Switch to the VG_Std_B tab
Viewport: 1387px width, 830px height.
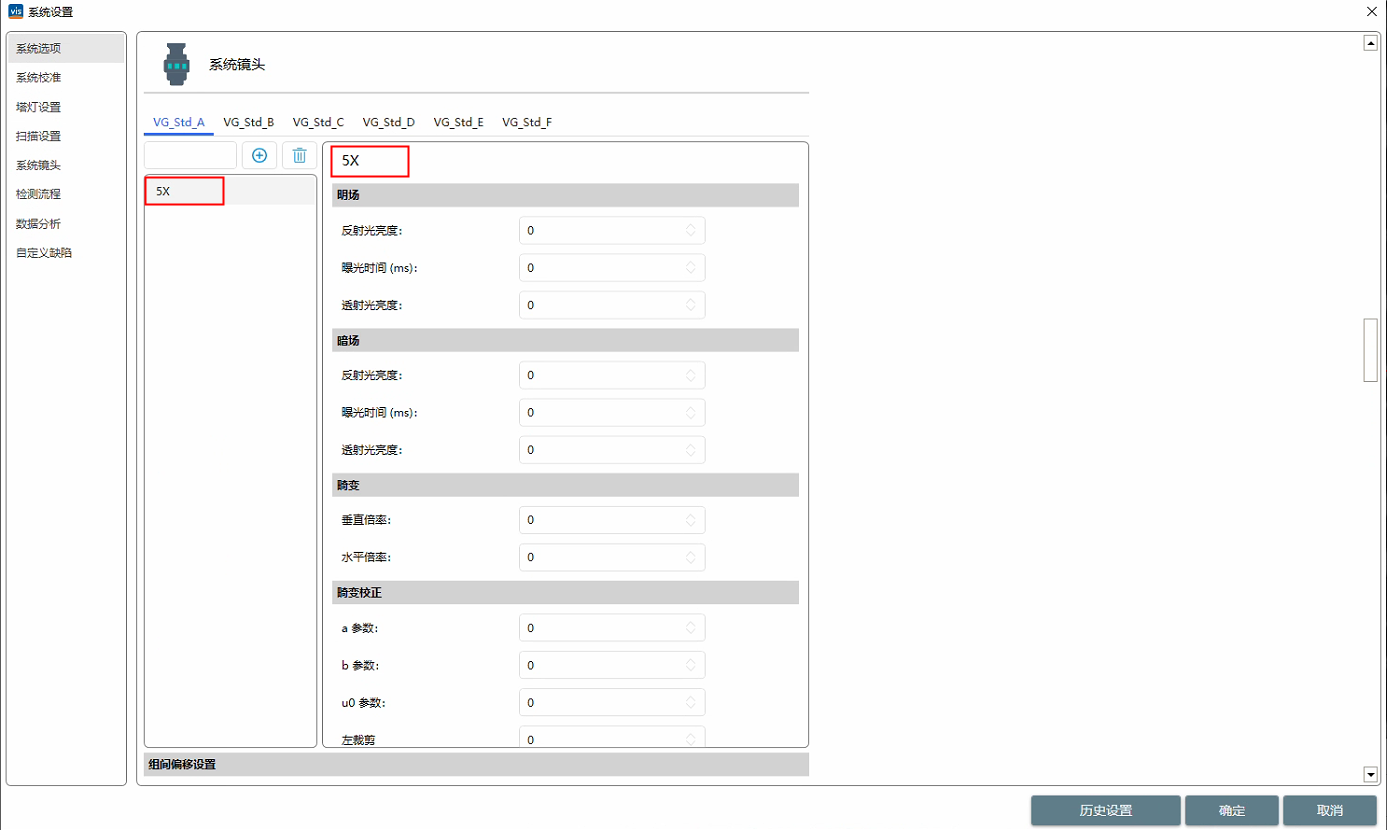pyautogui.click(x=248, y=122)
